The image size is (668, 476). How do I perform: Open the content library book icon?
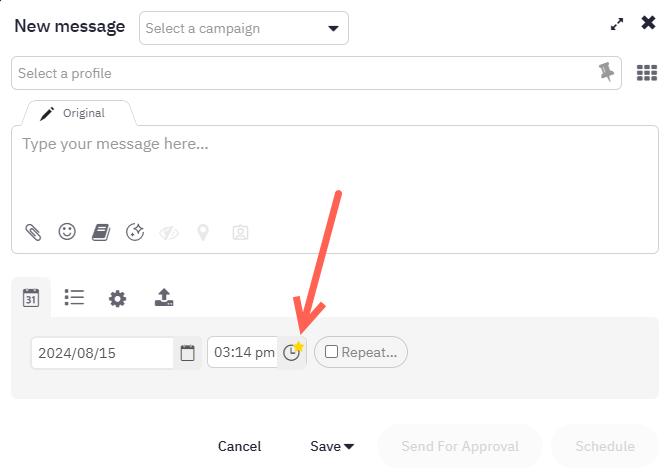point(101,232)
